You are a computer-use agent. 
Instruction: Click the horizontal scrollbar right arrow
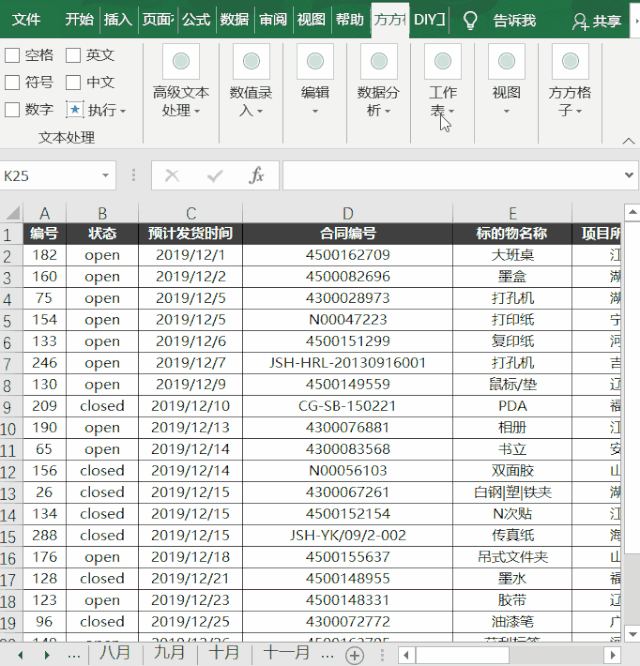click(612, 655)
